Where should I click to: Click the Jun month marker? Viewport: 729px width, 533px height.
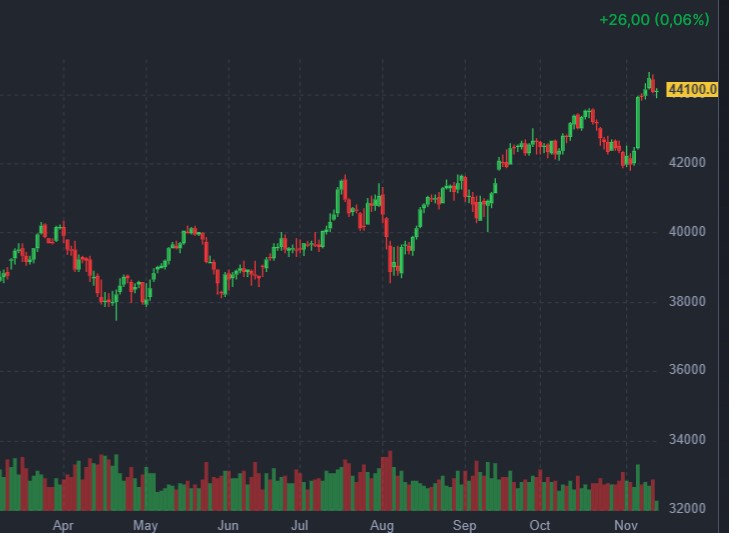pyautogui.click(x=228, y=524)
